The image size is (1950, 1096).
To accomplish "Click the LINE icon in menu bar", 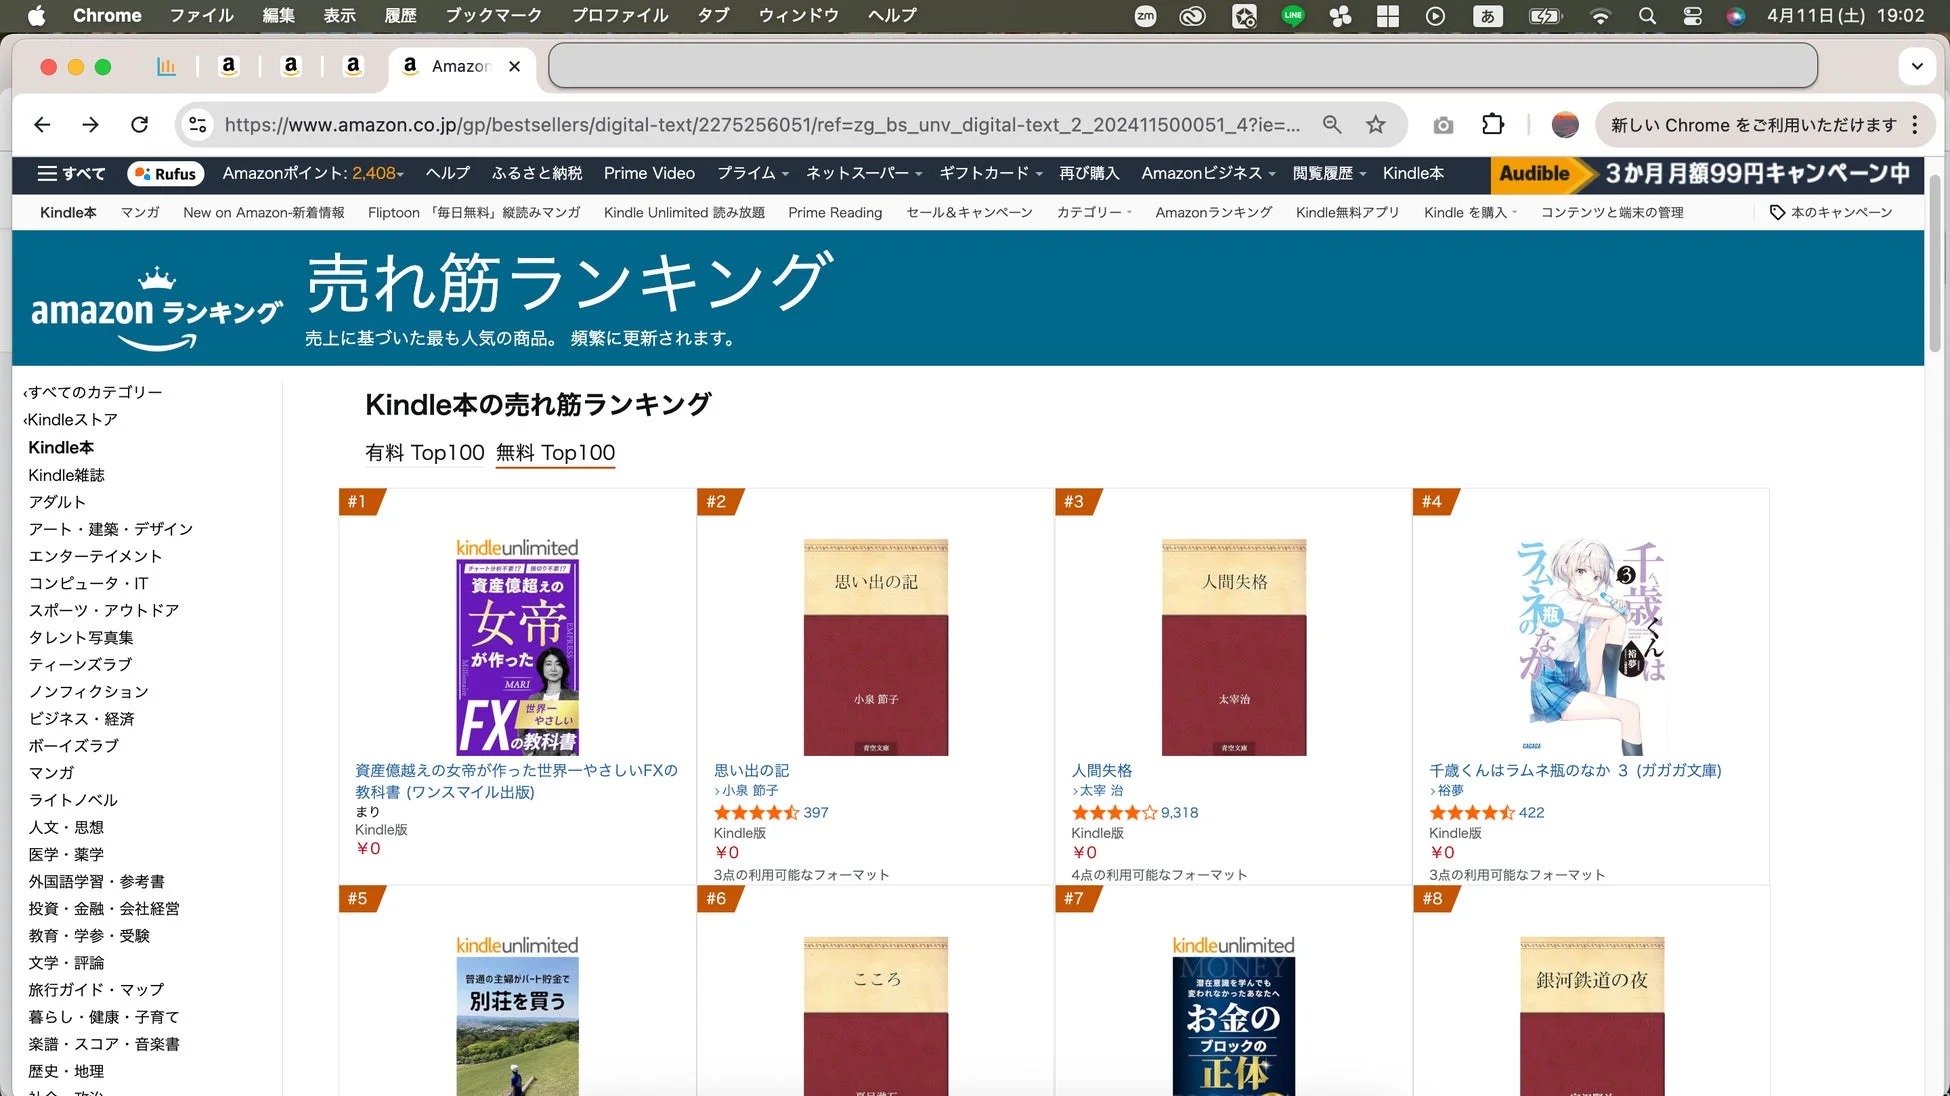I will pyautogui.click(x=1293, y=16).
